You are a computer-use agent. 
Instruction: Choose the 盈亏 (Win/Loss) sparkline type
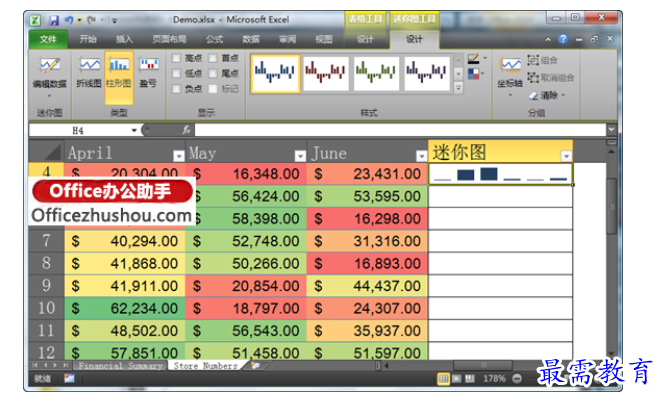[x=148, y=73]
